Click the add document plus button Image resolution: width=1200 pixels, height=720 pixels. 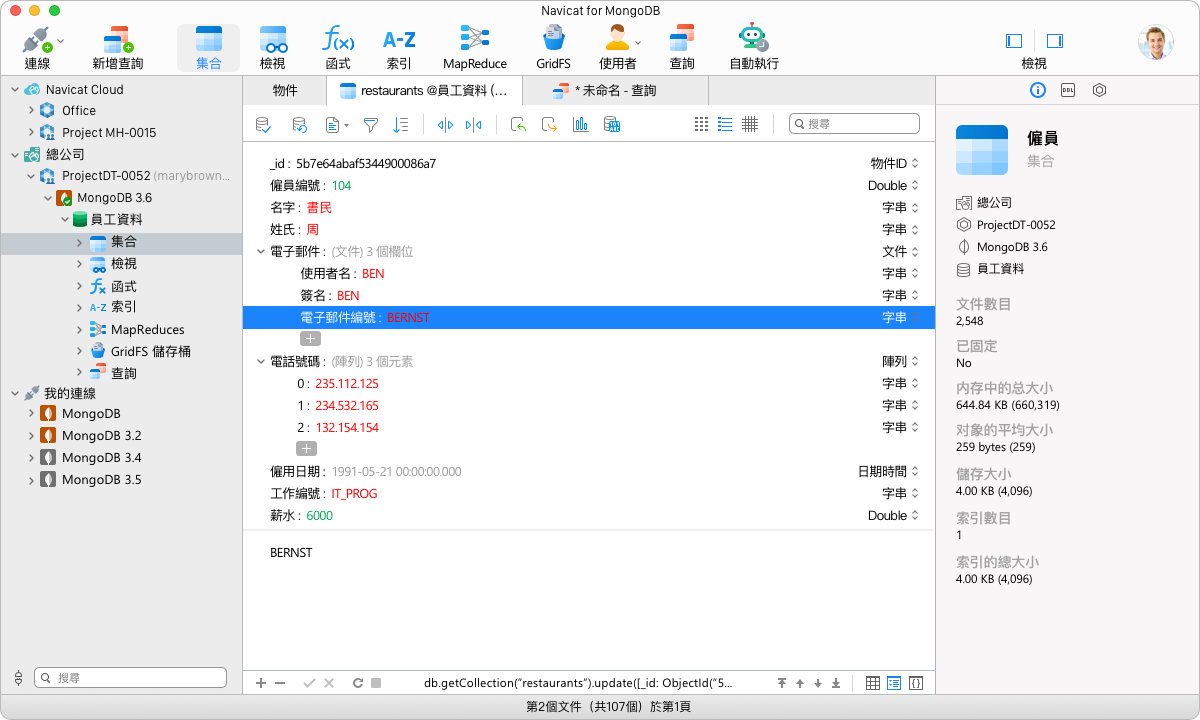tap(261, 683)
